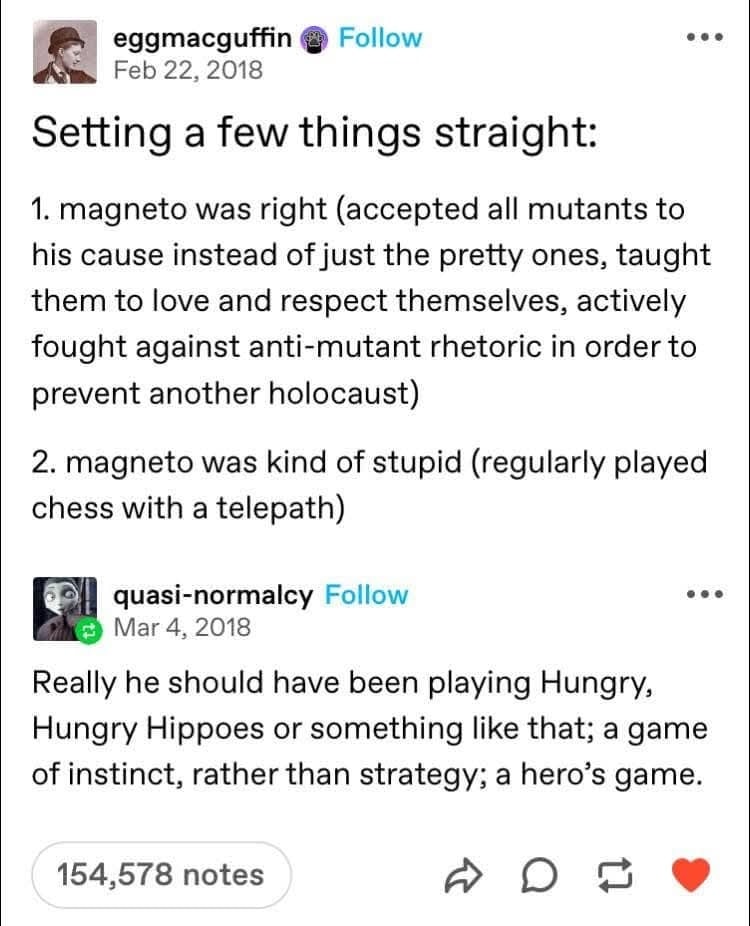Open quasi-normalcy post three-dot menu

click(705, 594)
